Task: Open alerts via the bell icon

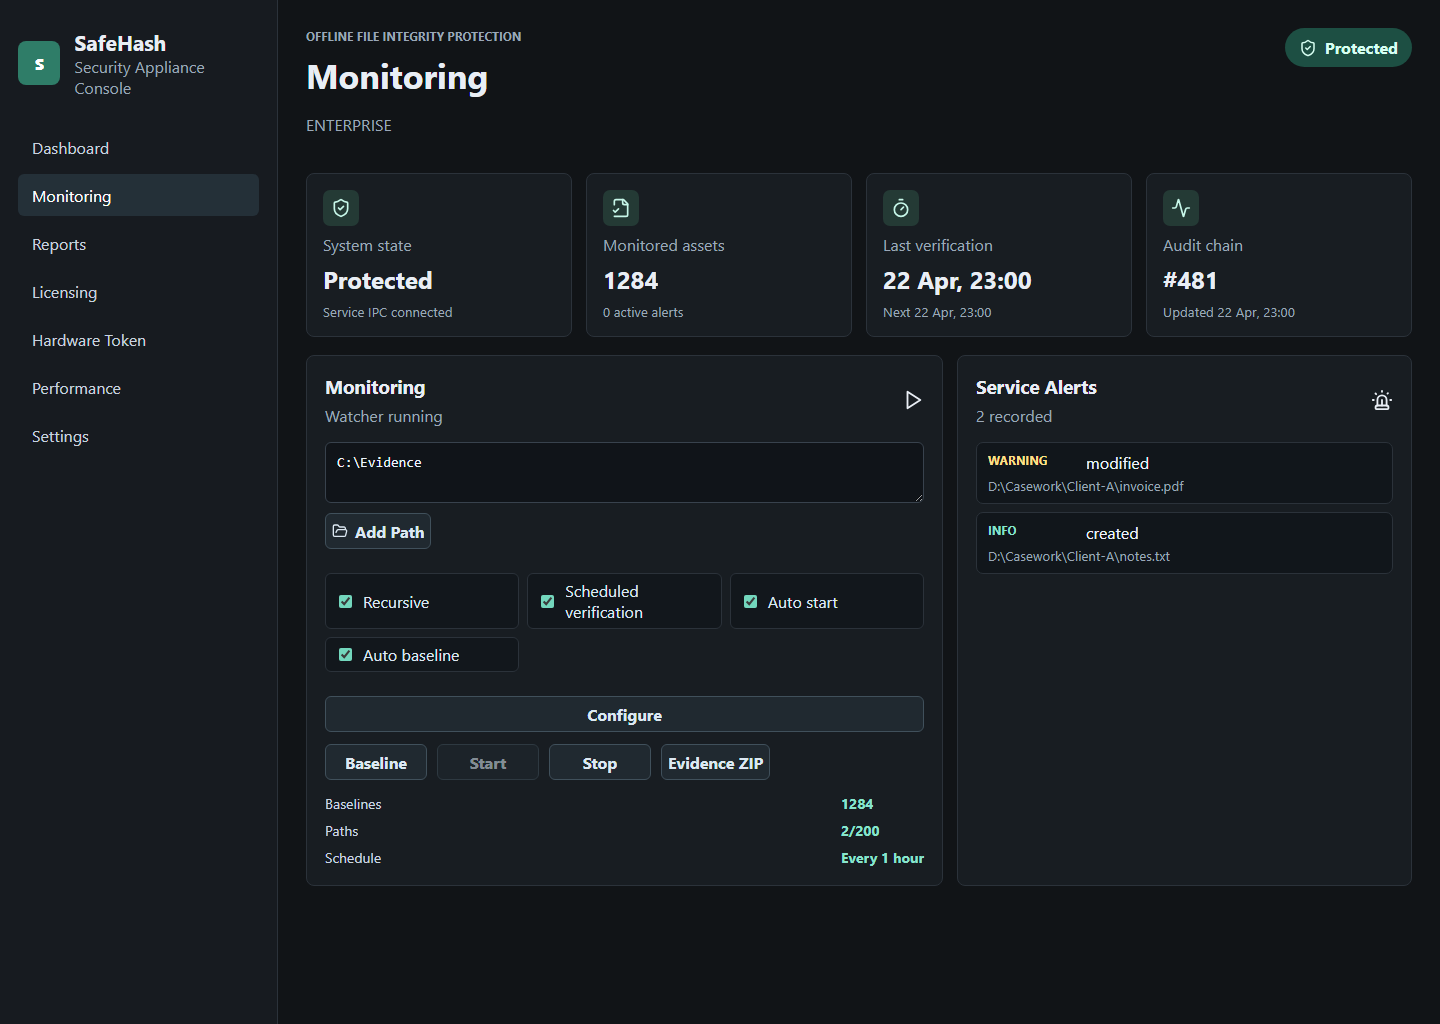Action: tap(1381, 400)
